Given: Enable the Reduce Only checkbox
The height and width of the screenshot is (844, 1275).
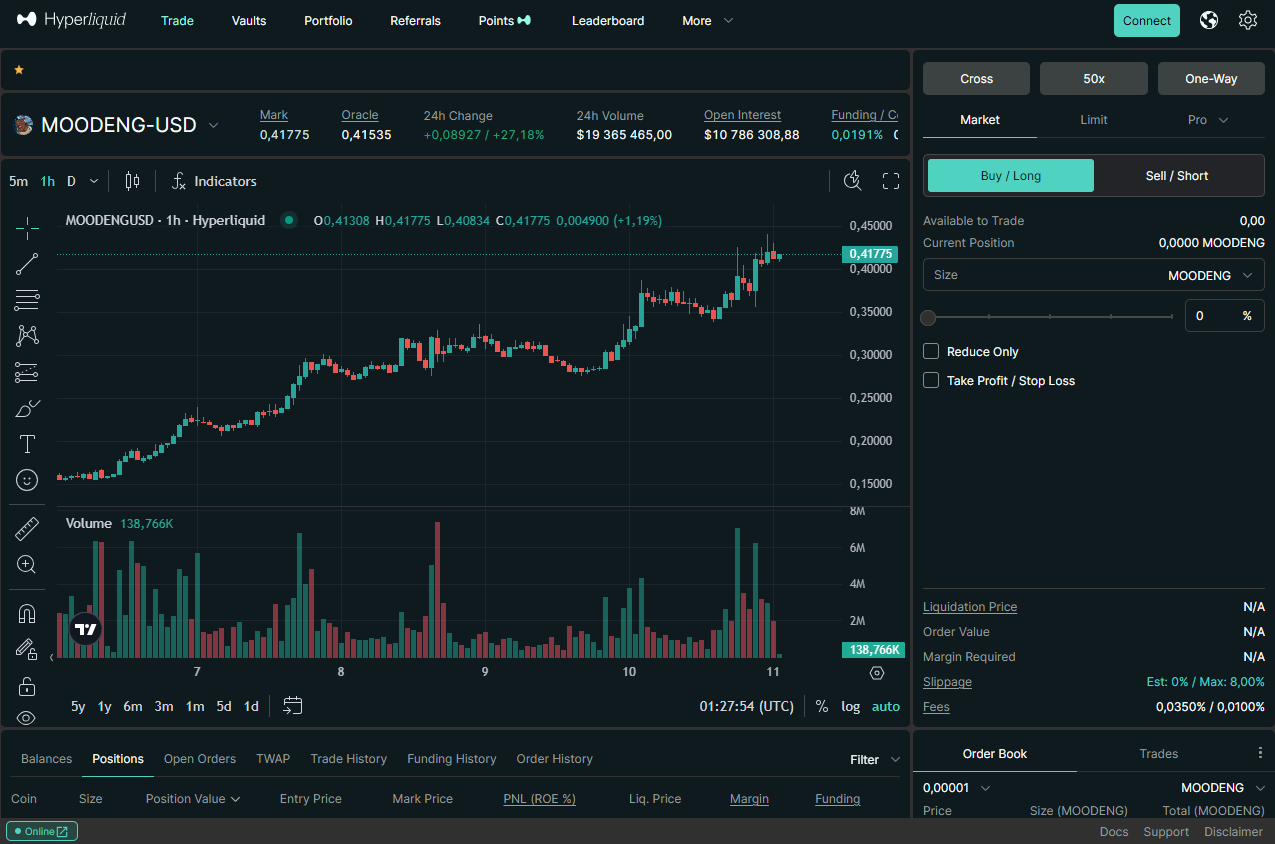Looking at the screenshot, I should point(931,351).
